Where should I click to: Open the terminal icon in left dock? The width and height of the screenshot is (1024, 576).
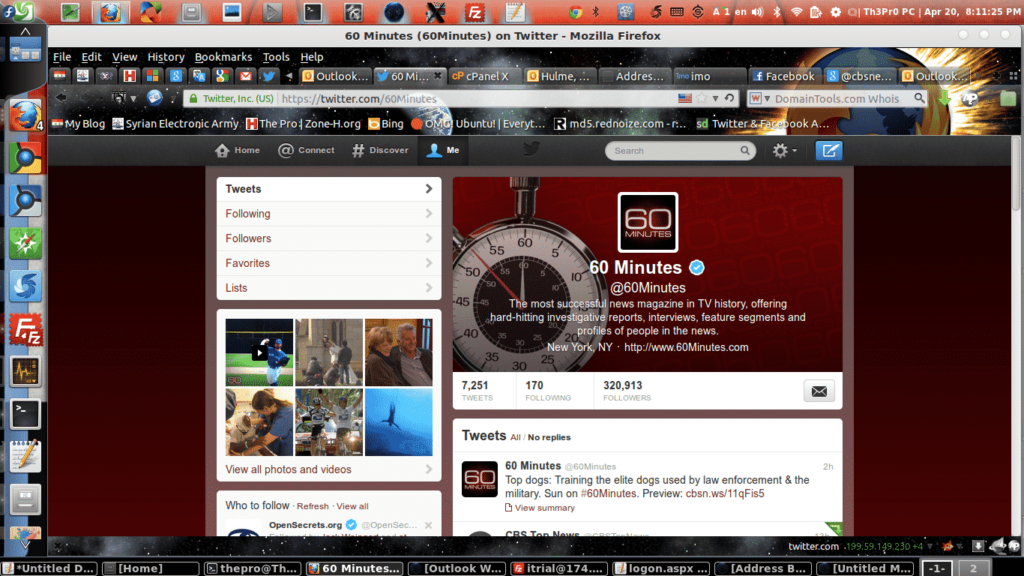25,413
